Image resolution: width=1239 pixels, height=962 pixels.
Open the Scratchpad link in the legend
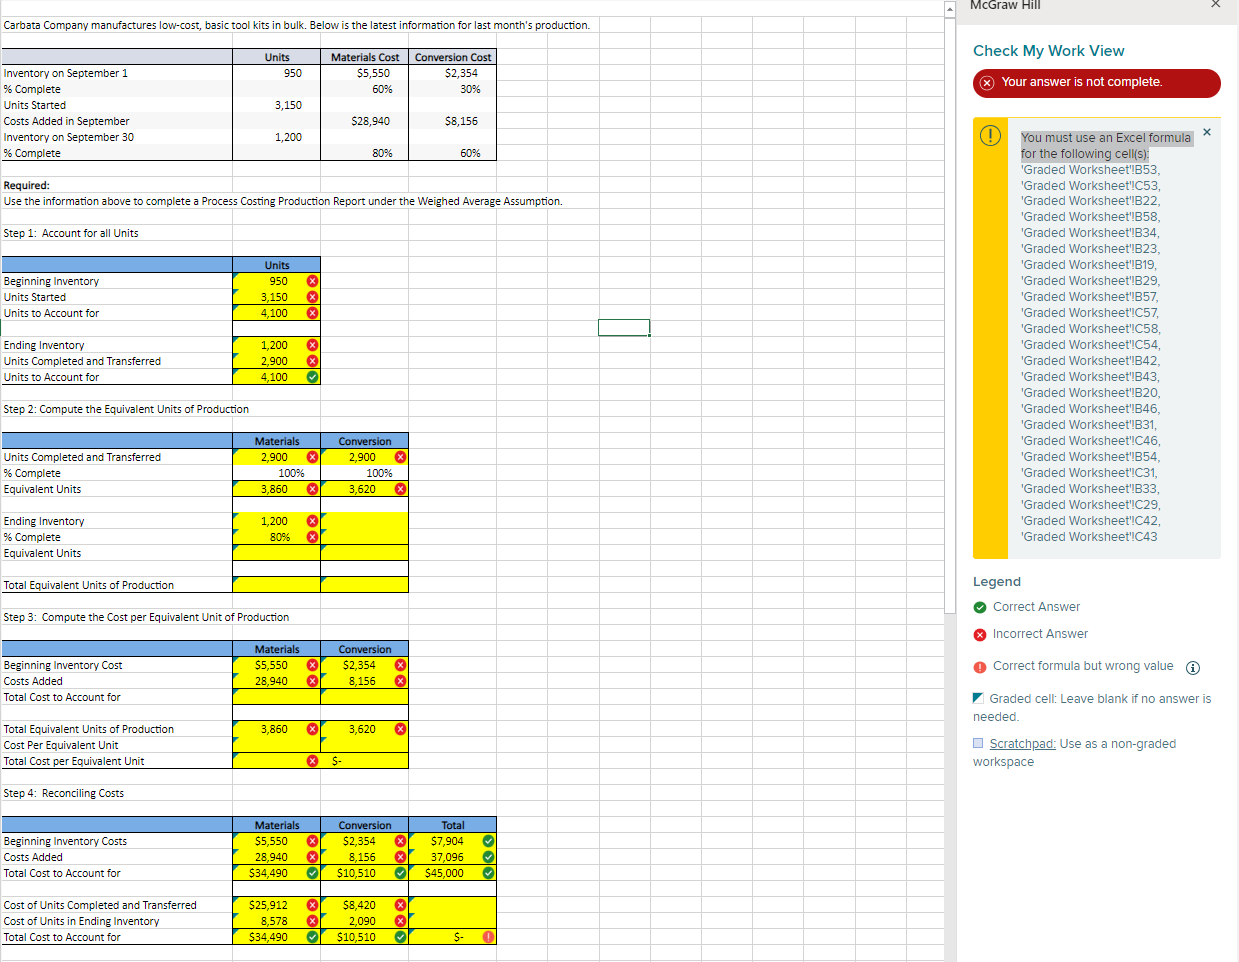coord(1021,743)
